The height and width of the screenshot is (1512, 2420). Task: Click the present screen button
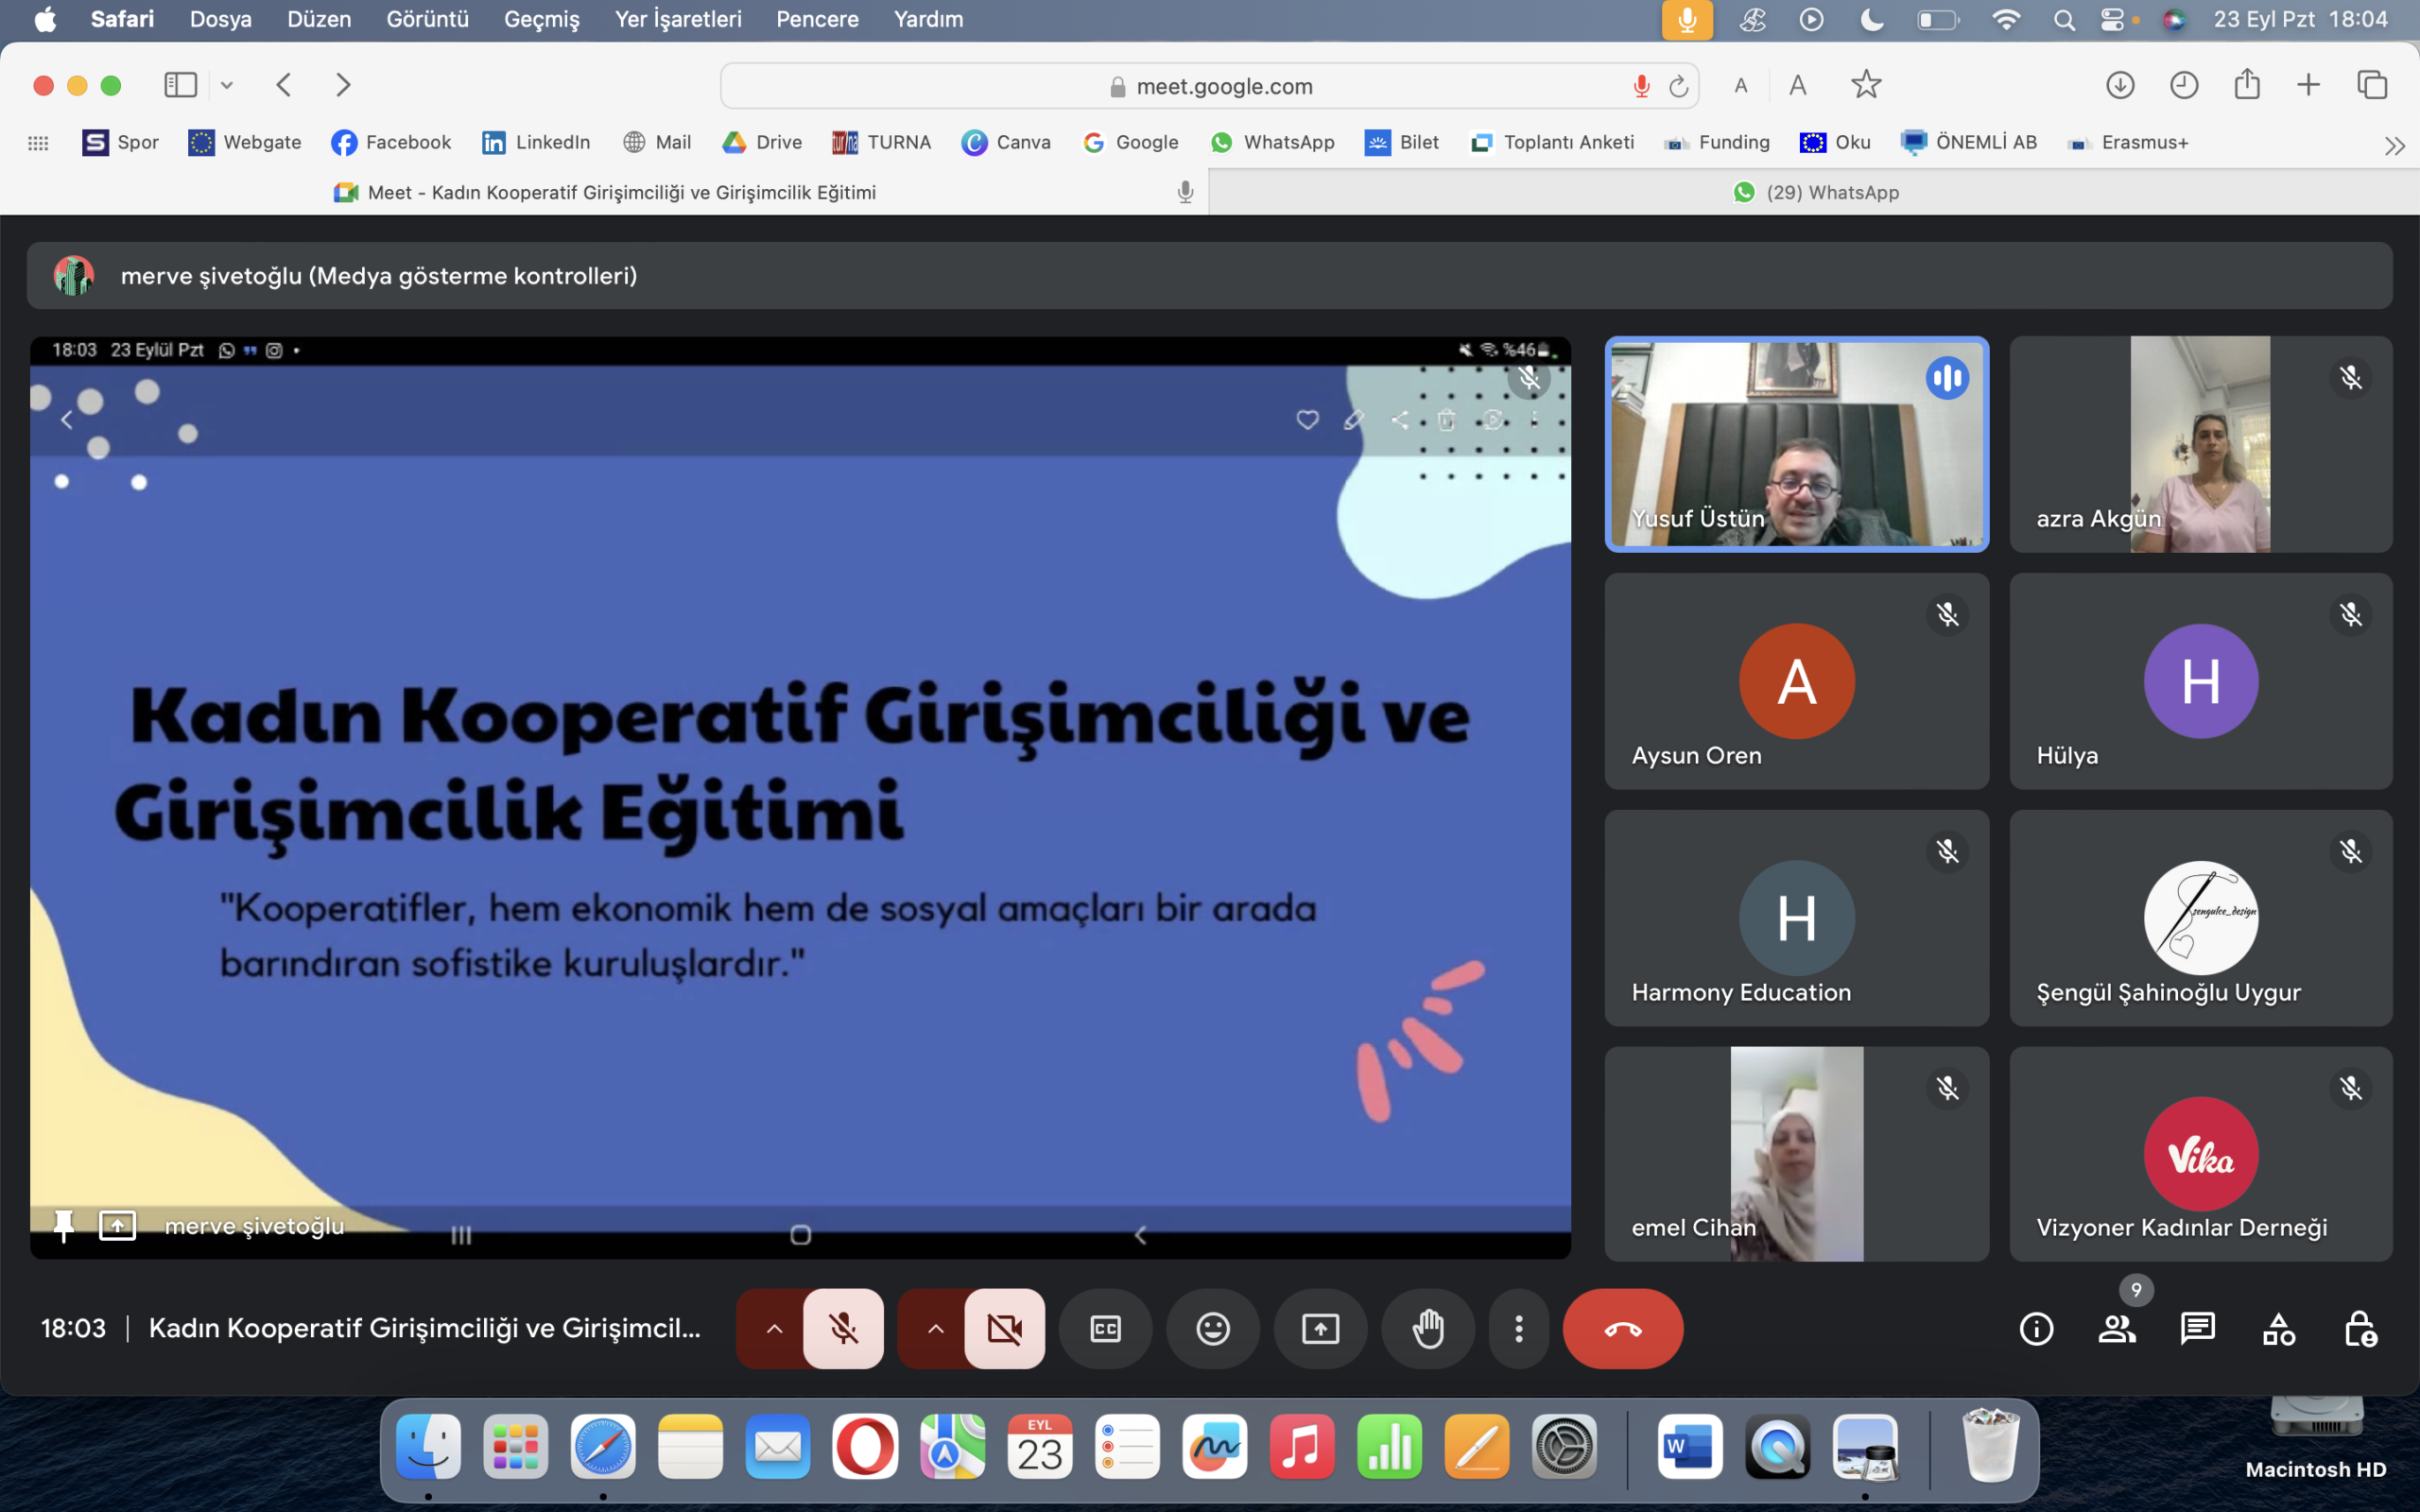(1320, 1329)
